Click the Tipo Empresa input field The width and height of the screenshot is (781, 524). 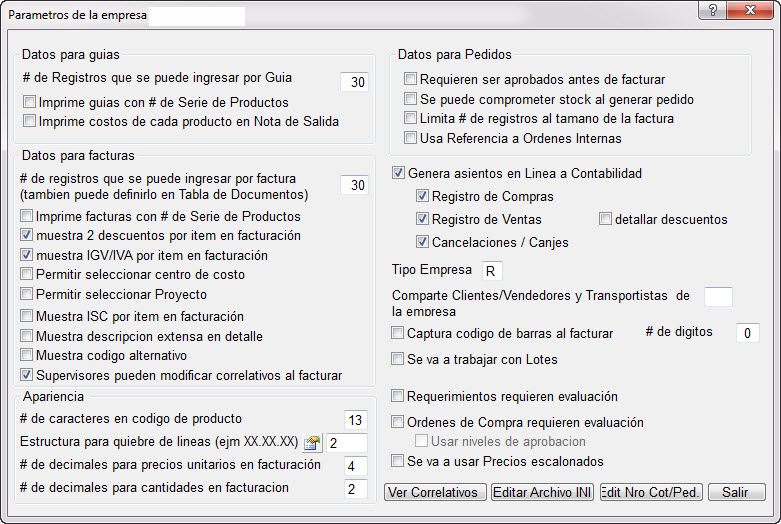490,271
